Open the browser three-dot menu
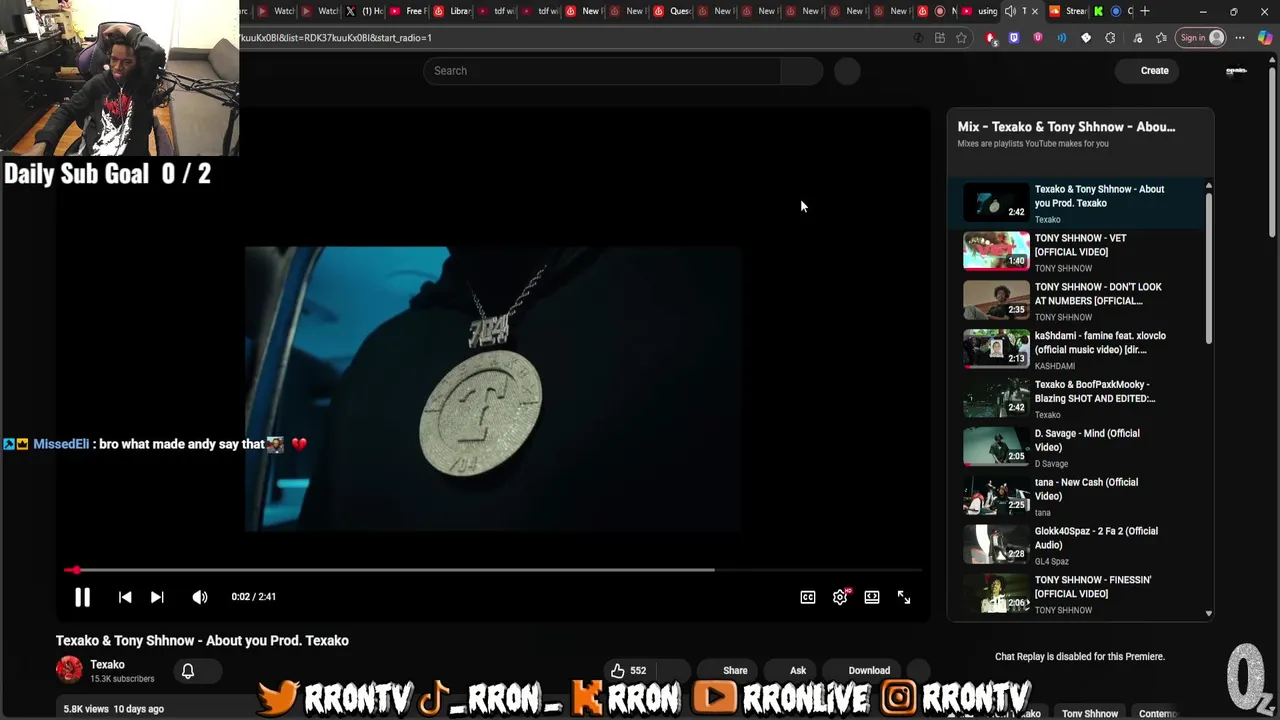Image resolution: width=1280 pixels, height=720 pixels. click(1240, 38)
